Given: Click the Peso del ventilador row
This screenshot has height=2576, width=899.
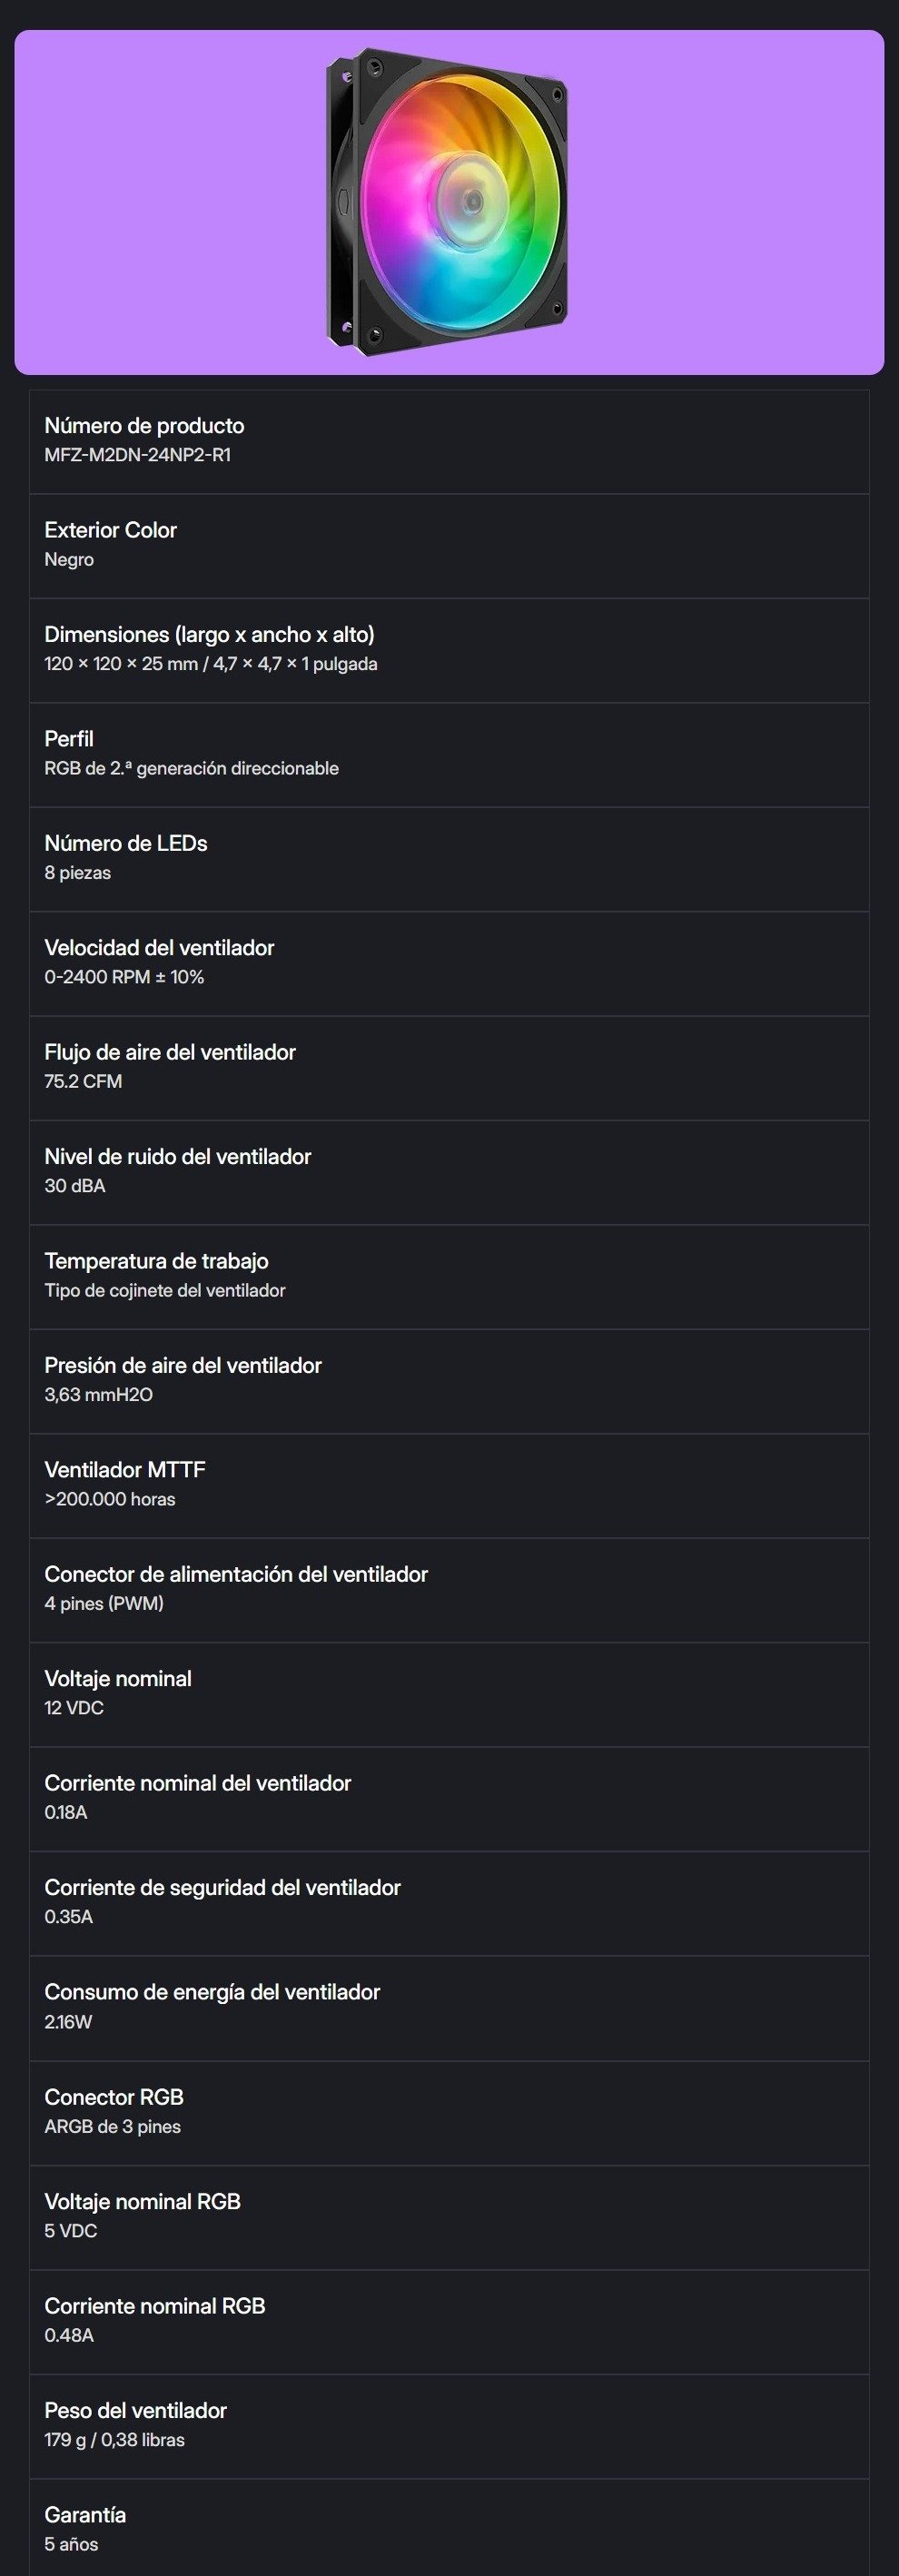Looking at the screenshot, I should click(449, 2426).
